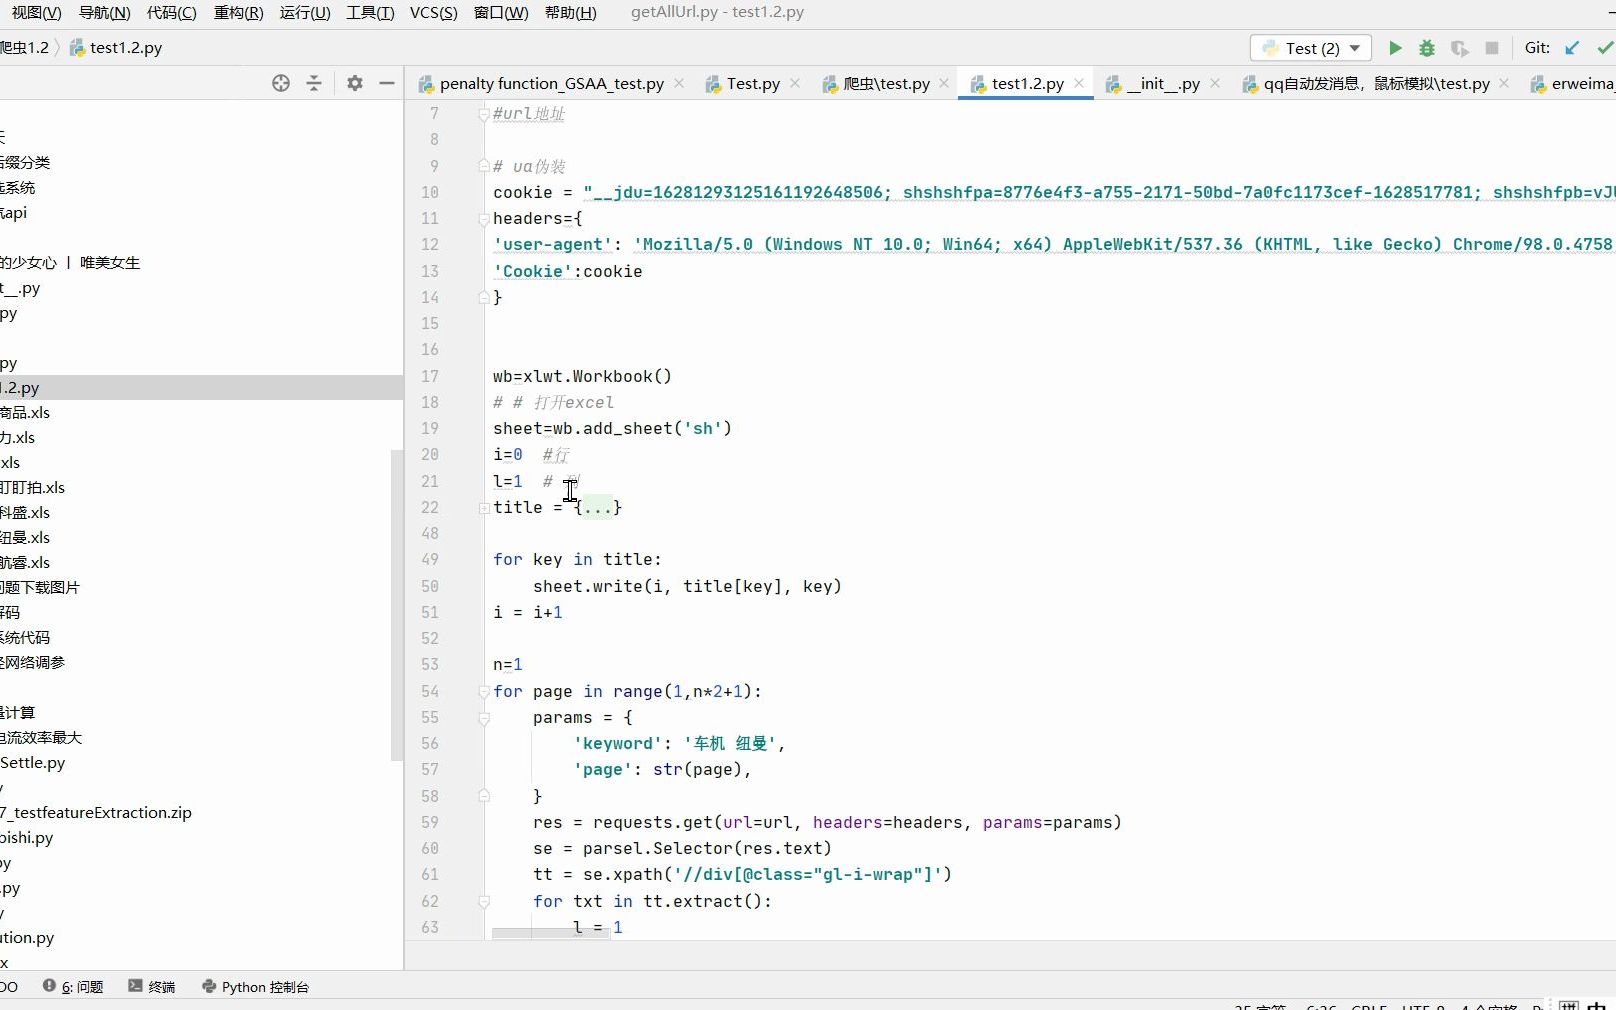Click the Git: label in toolbar
The image size is (1616, 1010).
(x=1537, y=48)
